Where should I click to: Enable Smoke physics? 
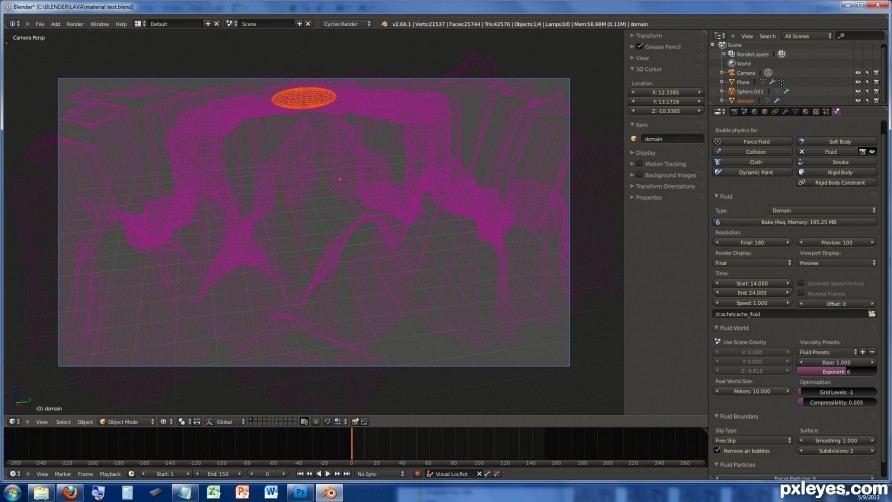(837, 162)
